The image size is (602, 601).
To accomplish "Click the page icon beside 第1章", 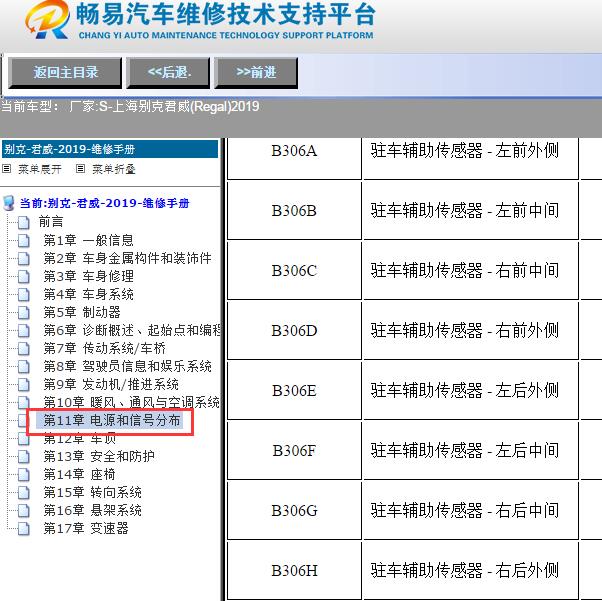I will (x=24, y=240).
